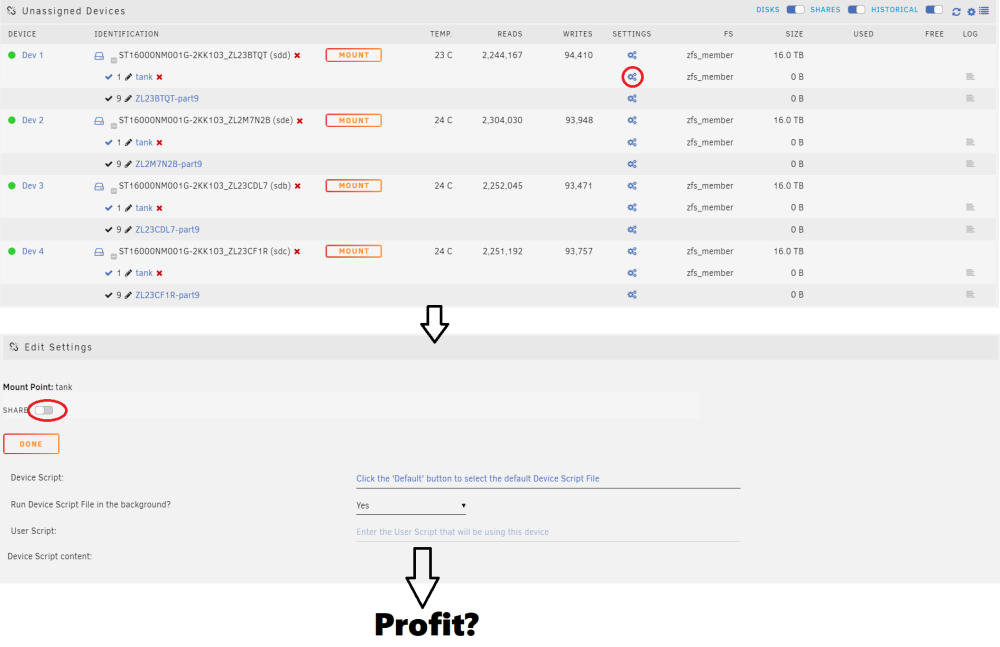The width and height of the screenshot is (1000, 647).
Task: Mount the Dev 2 disk
Action: 354,121
